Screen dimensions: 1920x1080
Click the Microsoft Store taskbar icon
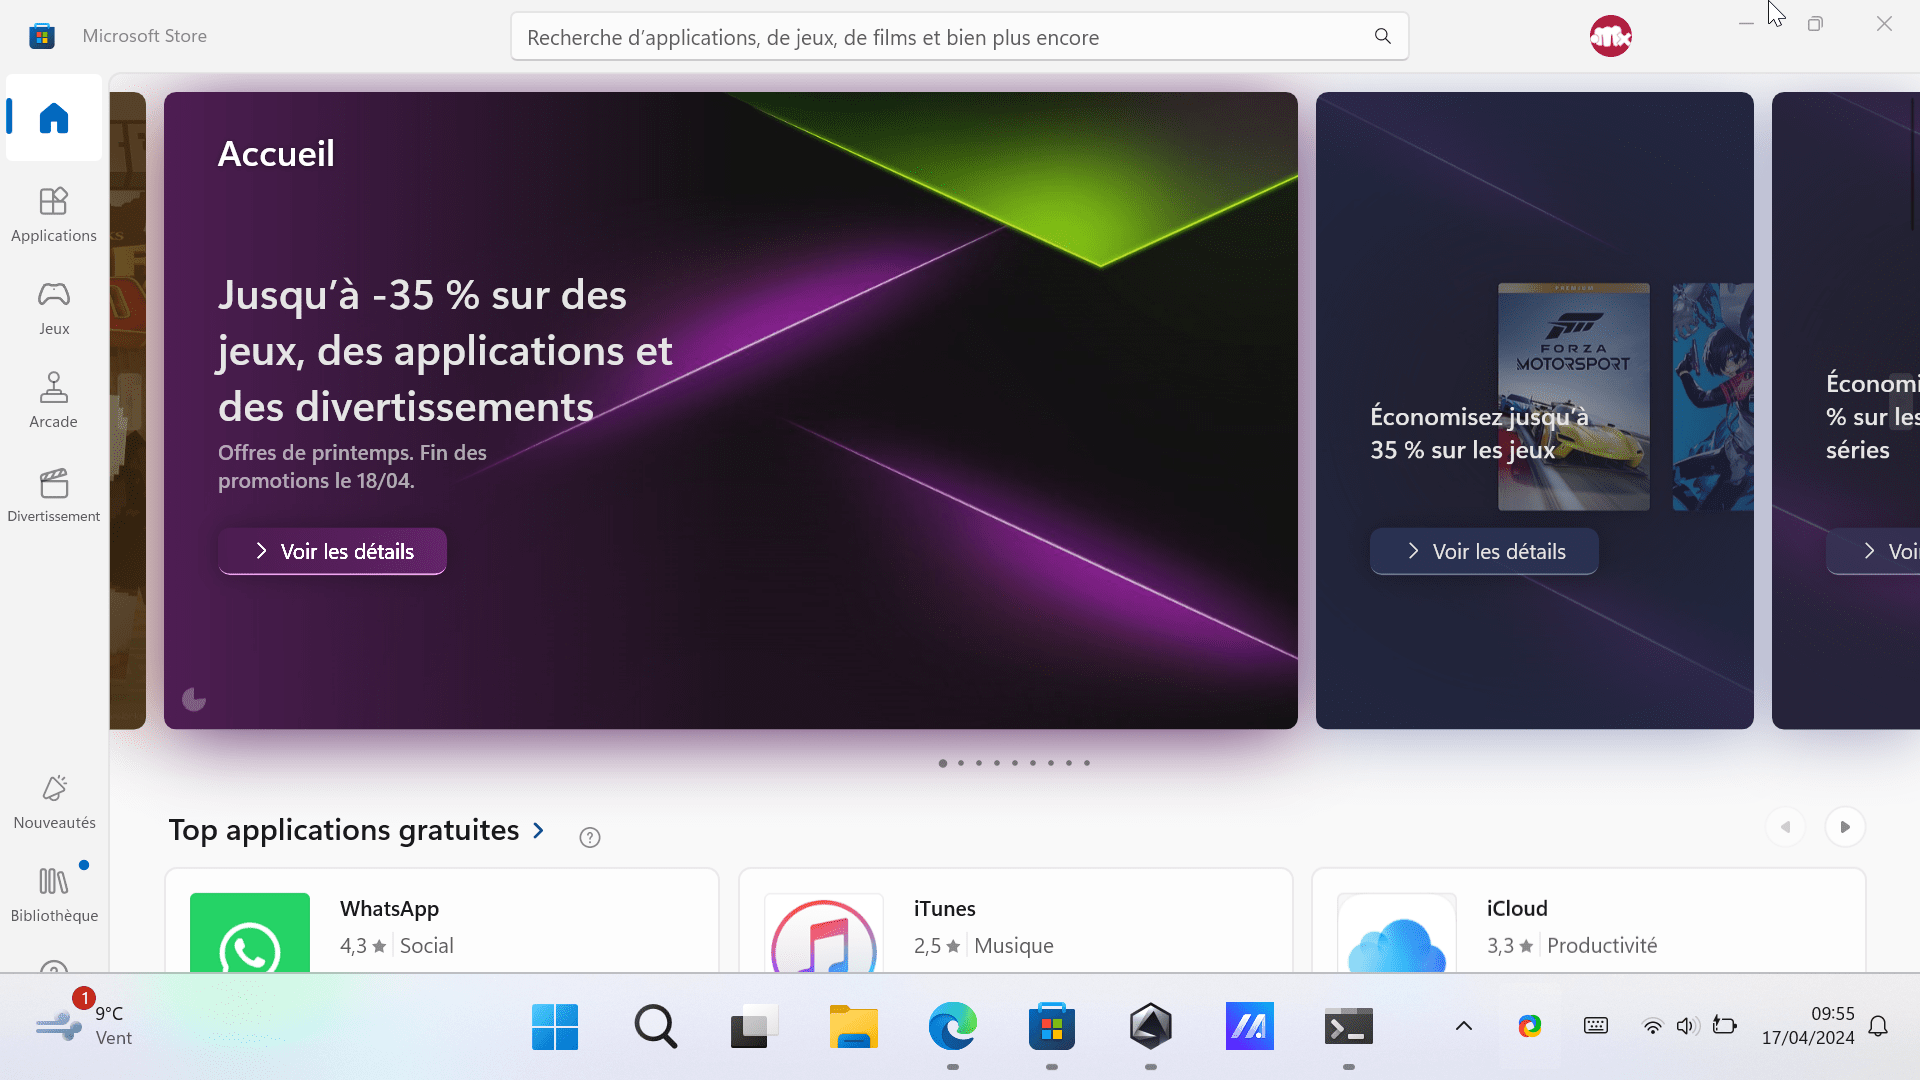coord(1051,1026)
